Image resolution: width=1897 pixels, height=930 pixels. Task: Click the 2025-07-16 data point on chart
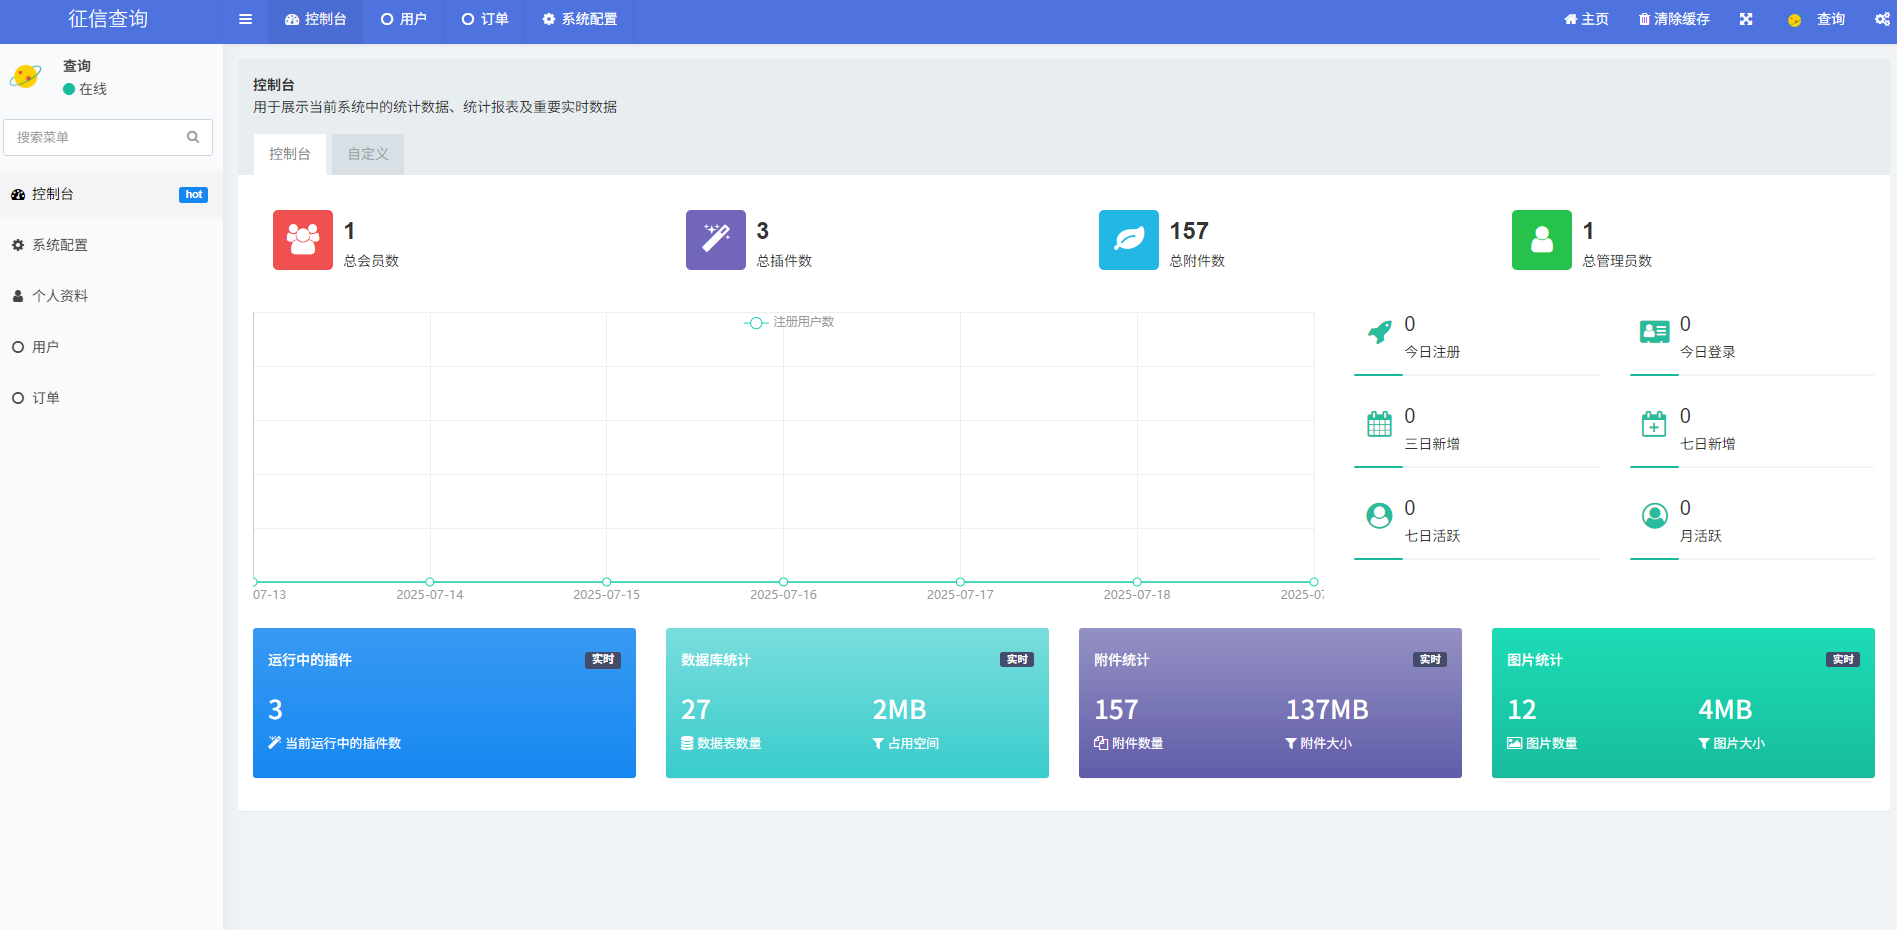coord(783,582)
